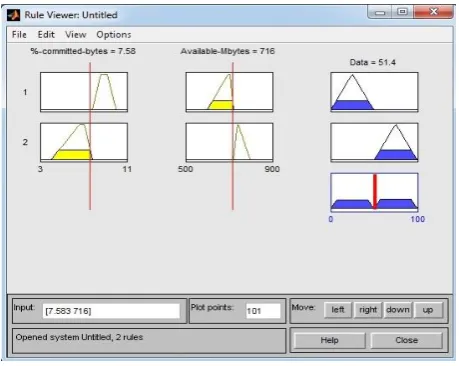Open the View menu
Image resolution: width=459 pixels, height=366 pixels.
(x=76, y=34)
